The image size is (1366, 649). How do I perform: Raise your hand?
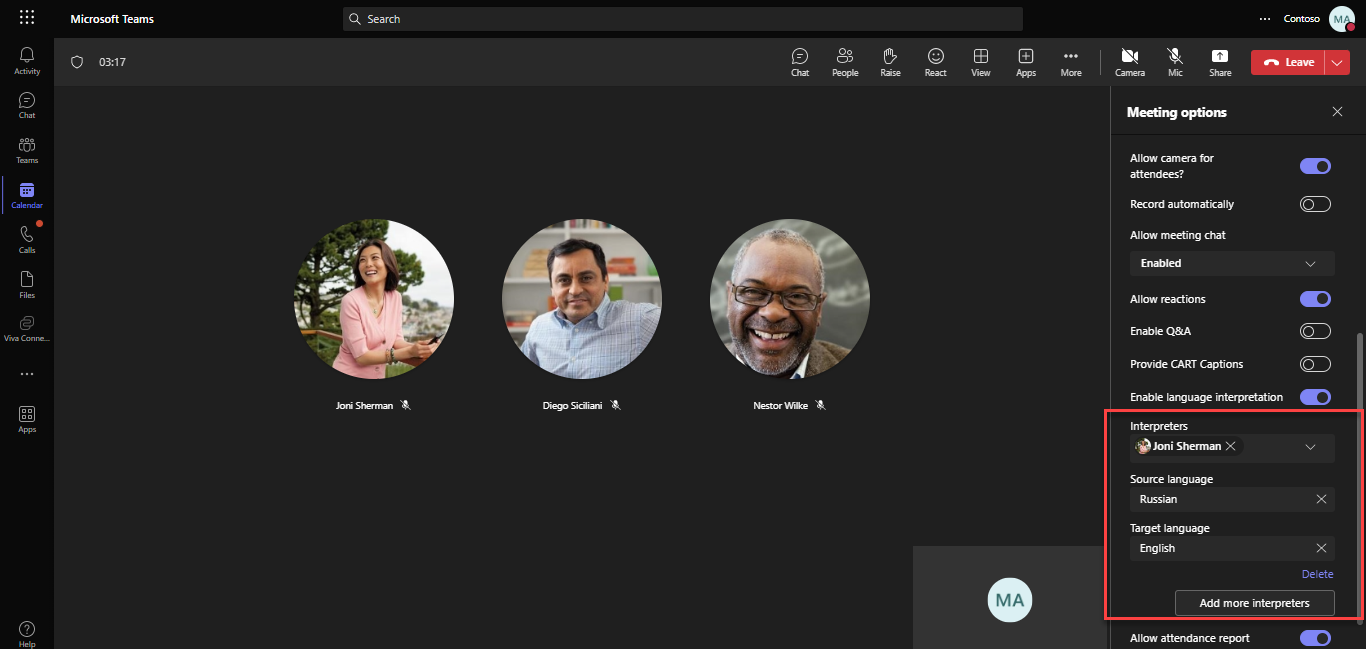pos(890,61)
